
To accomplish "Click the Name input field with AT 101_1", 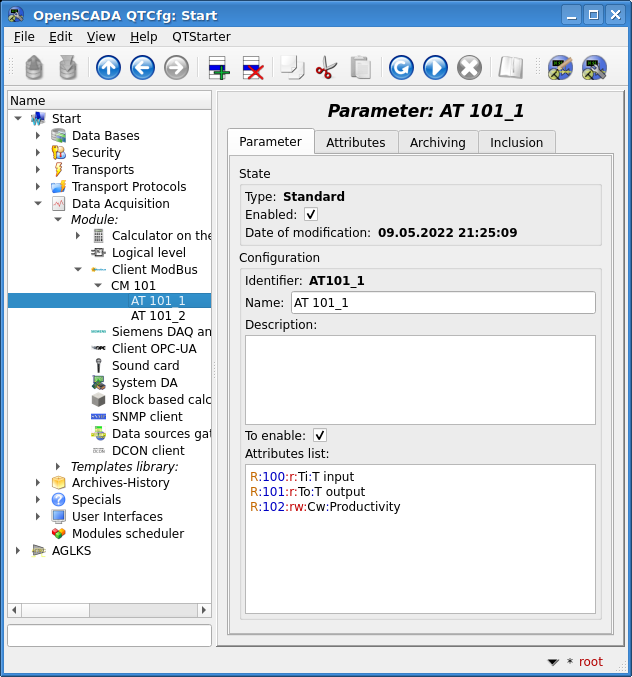I will pyautogui.click(x=443, y=303).
